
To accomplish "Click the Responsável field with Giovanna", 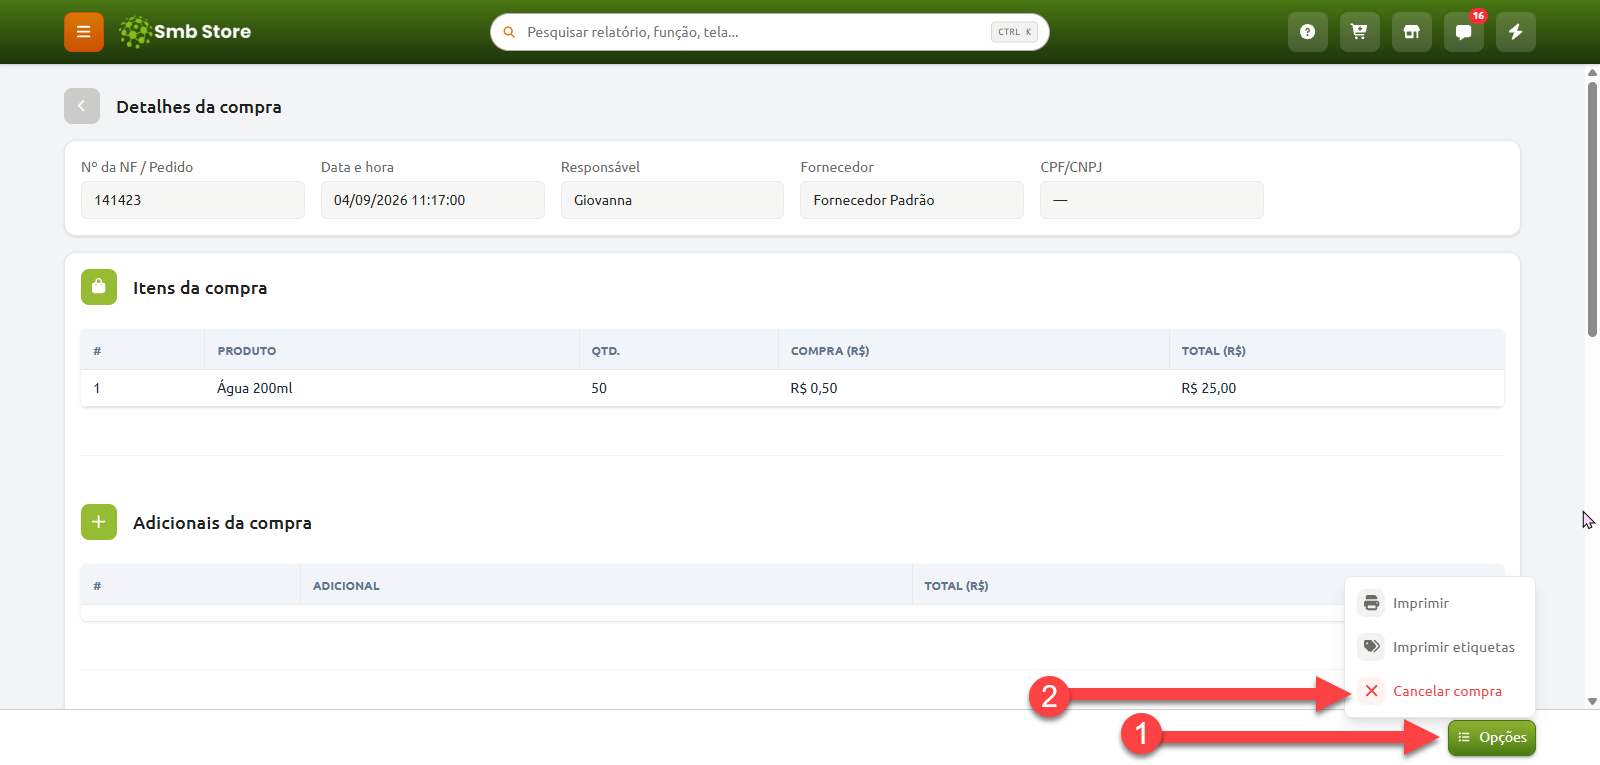I will [x=672, y=200].
